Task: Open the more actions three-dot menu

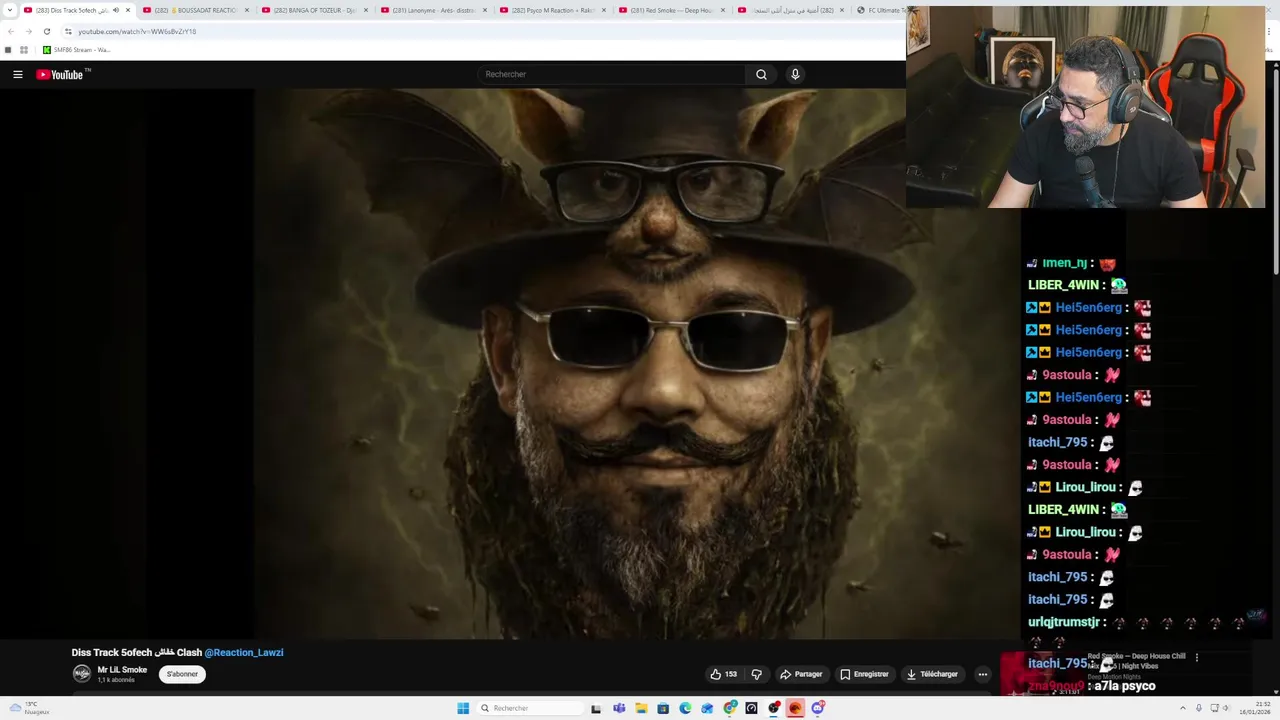Action: 982,674
